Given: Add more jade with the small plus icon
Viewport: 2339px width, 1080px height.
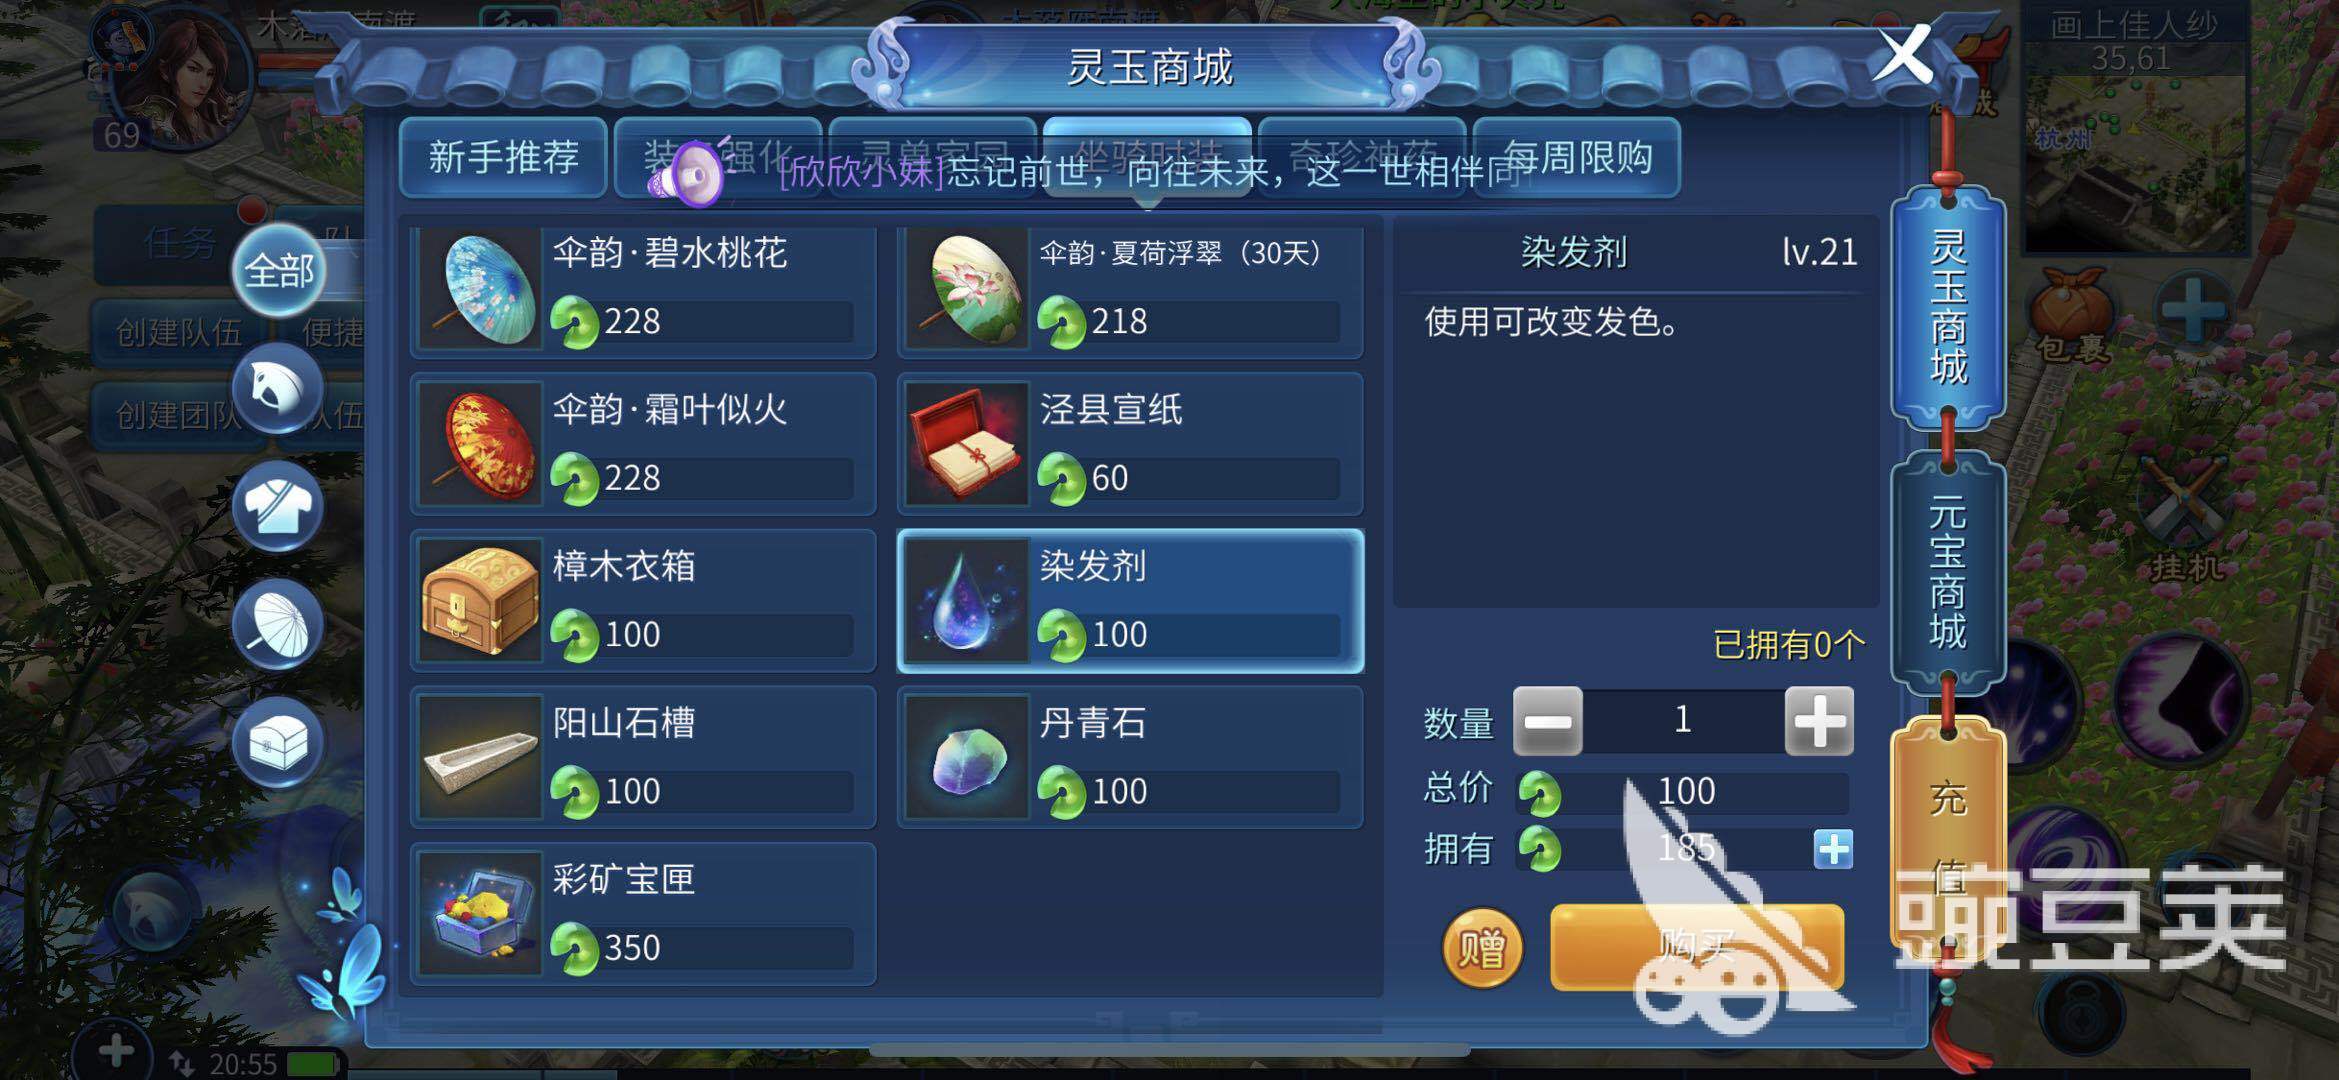Looking at the screenshot, I should [1832, 850].
